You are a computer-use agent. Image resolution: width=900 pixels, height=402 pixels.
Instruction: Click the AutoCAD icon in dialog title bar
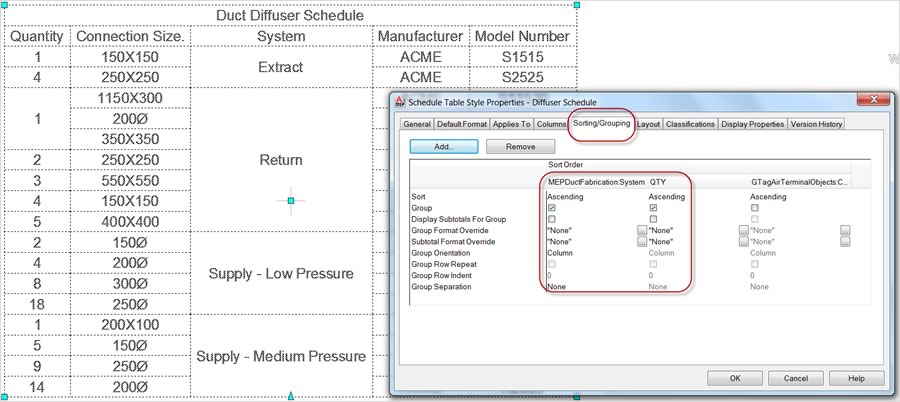(400, 101)
